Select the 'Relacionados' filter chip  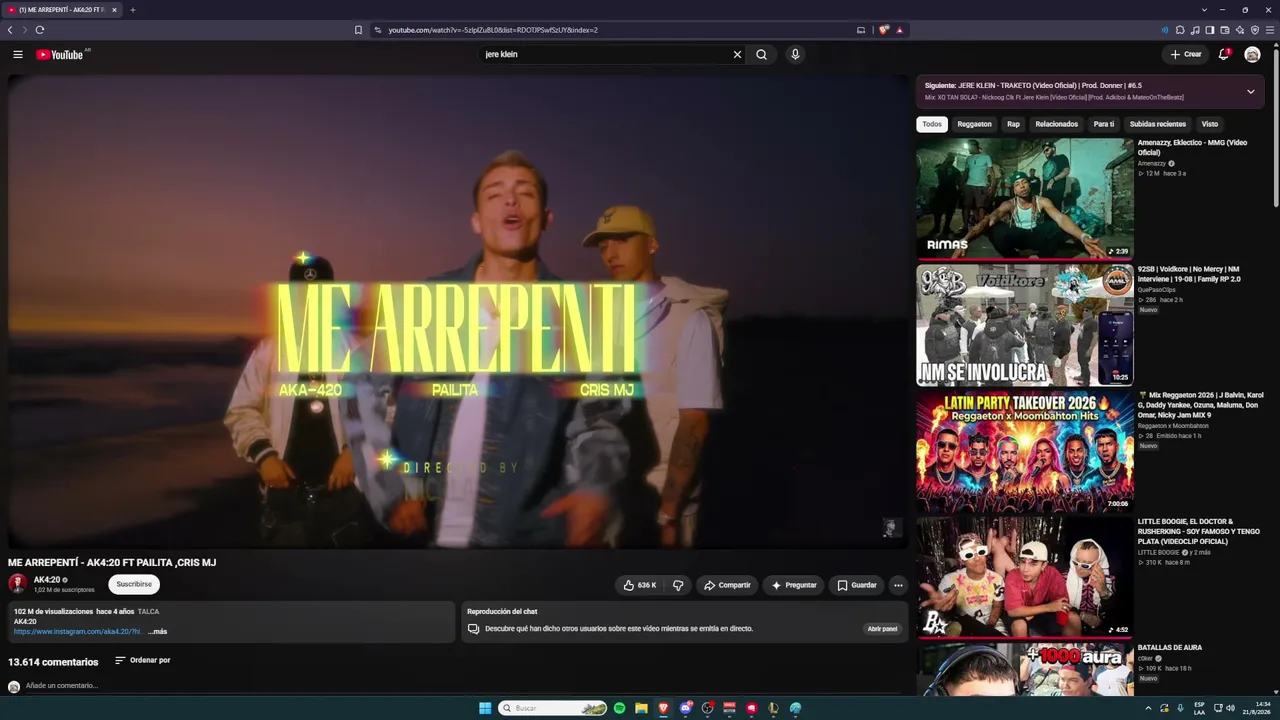click(1057, 124)
